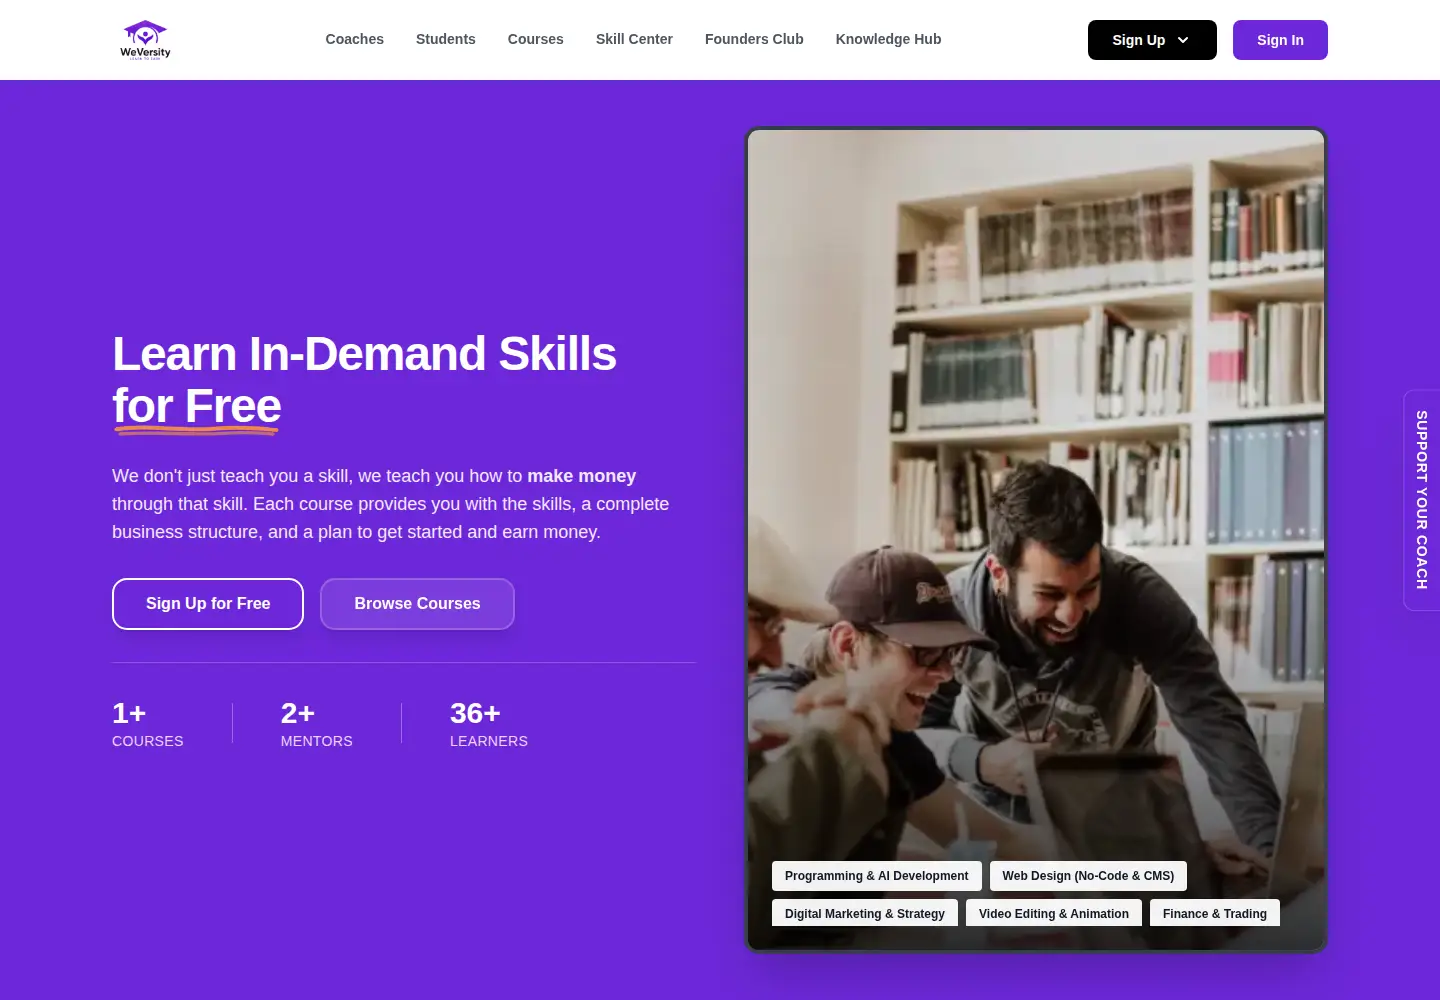1440x1000 pixels.
Task: Open the Courses navigation link
Action: click(535, 39)
